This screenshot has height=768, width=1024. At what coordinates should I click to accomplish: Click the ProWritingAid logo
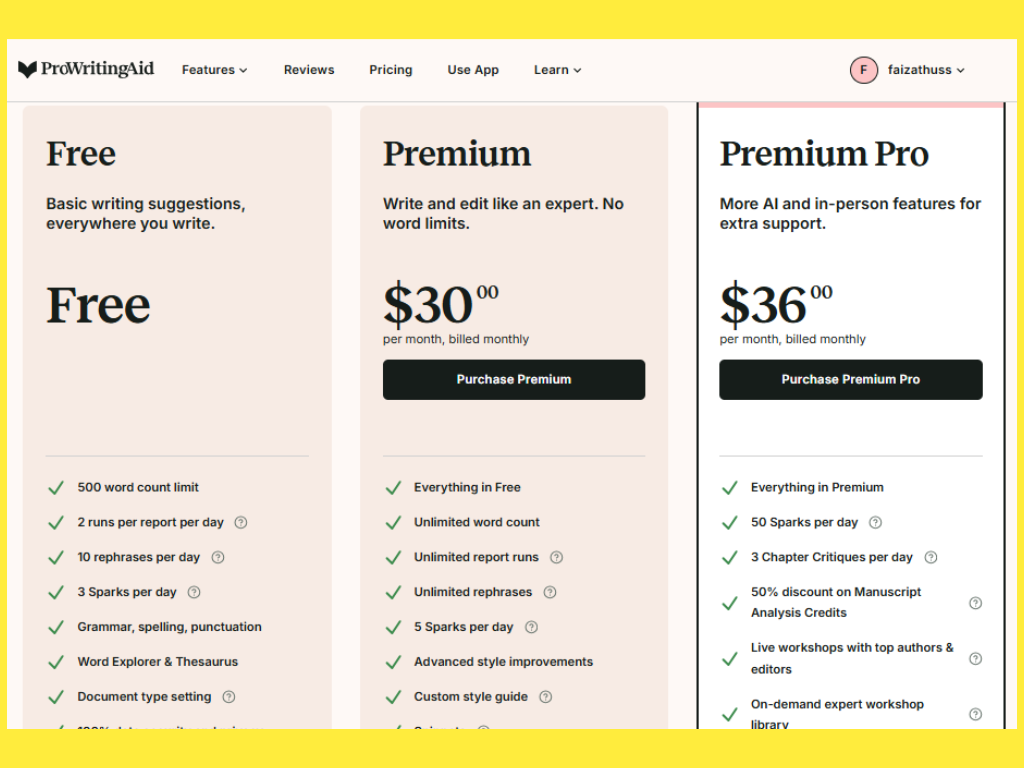[86, 69]
